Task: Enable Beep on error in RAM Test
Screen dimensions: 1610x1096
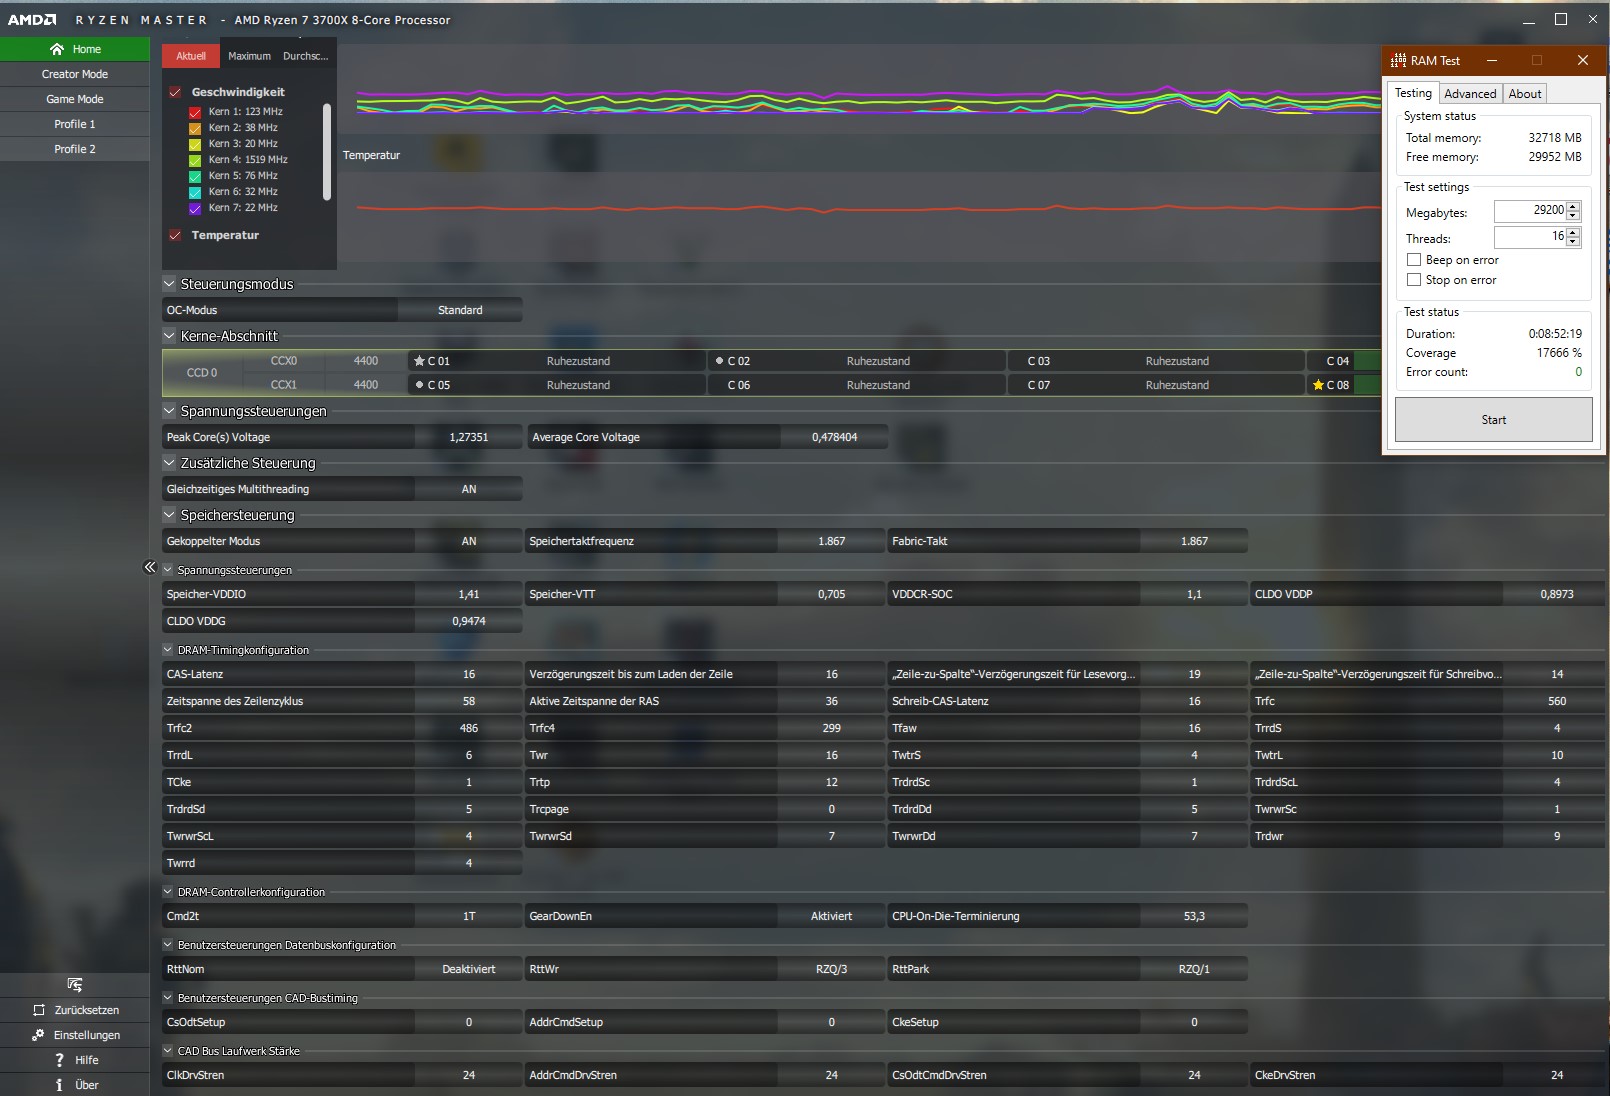Action: (x=1414, y=260)
